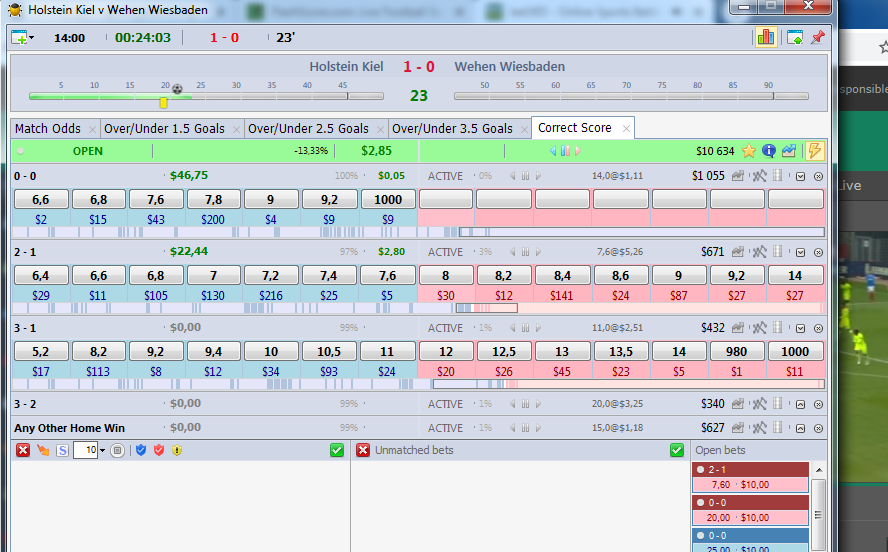Open ladder grid icon in 3 - 1 row
This screenshot has width=888, height=552.
pyautogui.click(x=778, y=327)
